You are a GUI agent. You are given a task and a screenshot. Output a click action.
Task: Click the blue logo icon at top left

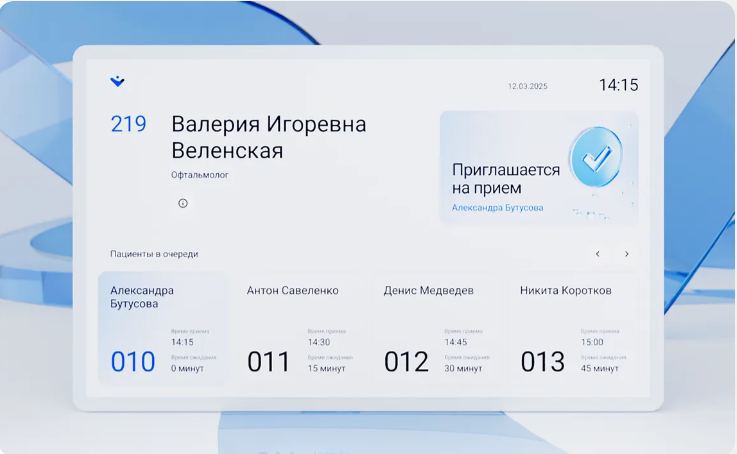[117, 81]
